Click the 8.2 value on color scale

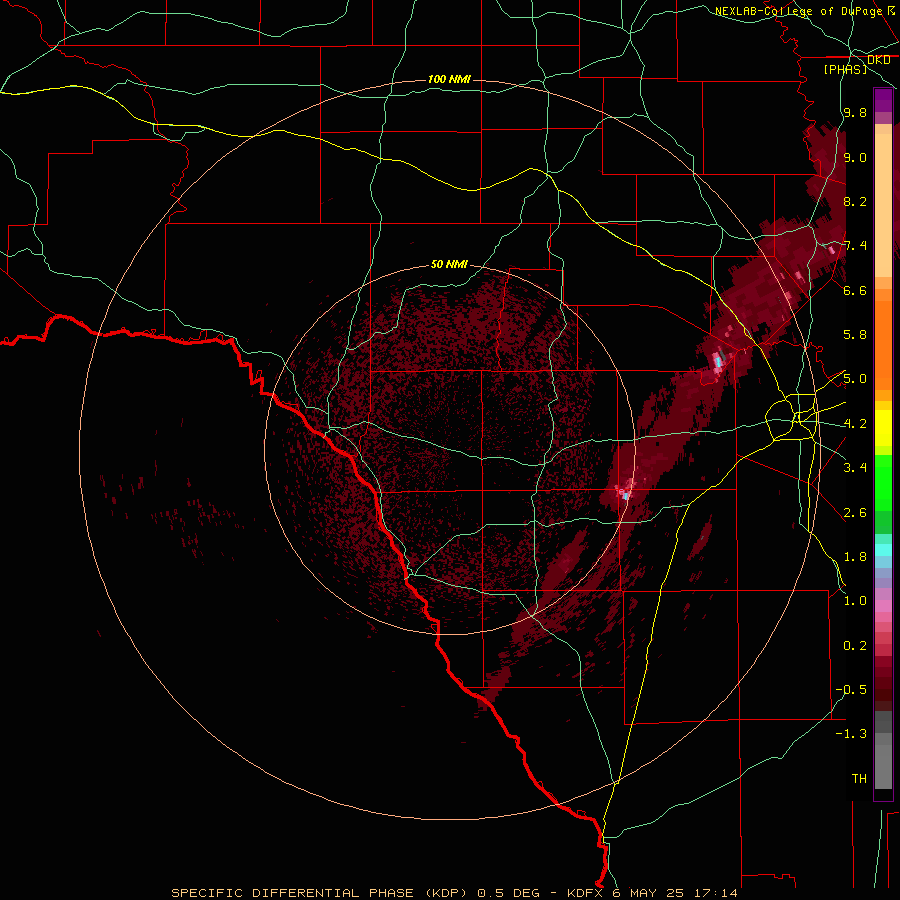(x=855, y=201)
